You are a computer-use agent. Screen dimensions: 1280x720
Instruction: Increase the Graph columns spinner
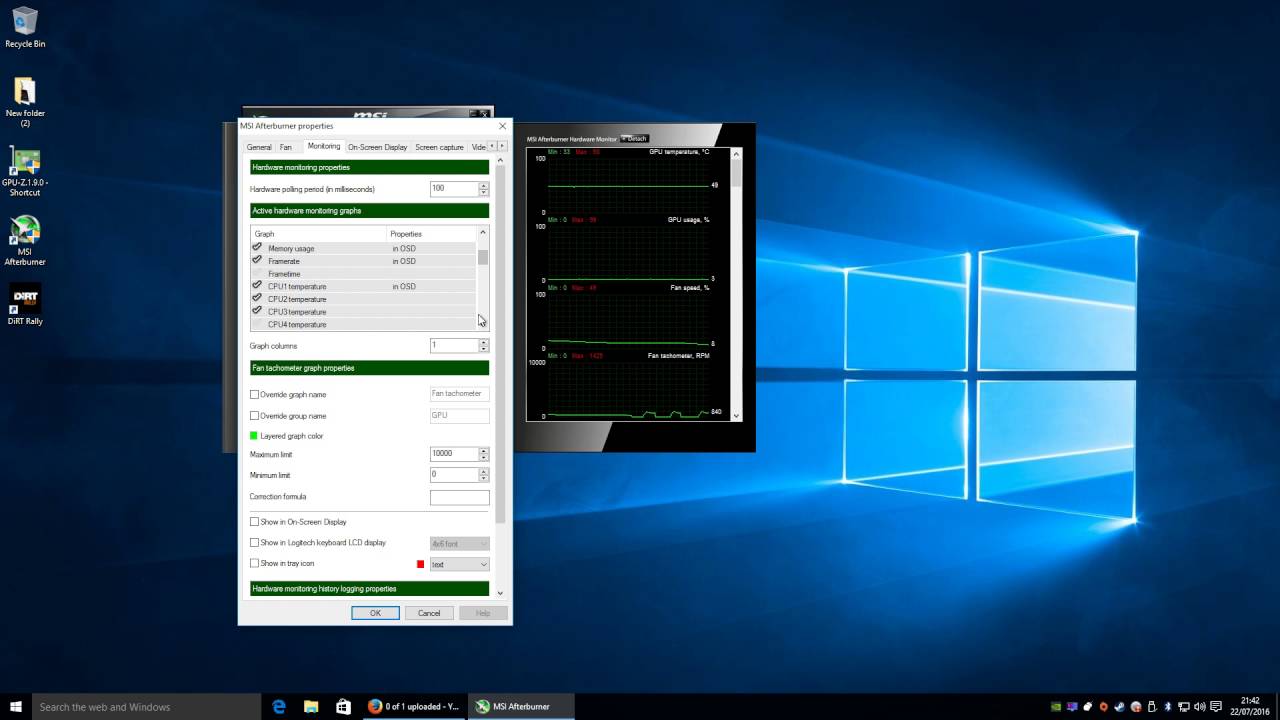[x=484, y=342]
